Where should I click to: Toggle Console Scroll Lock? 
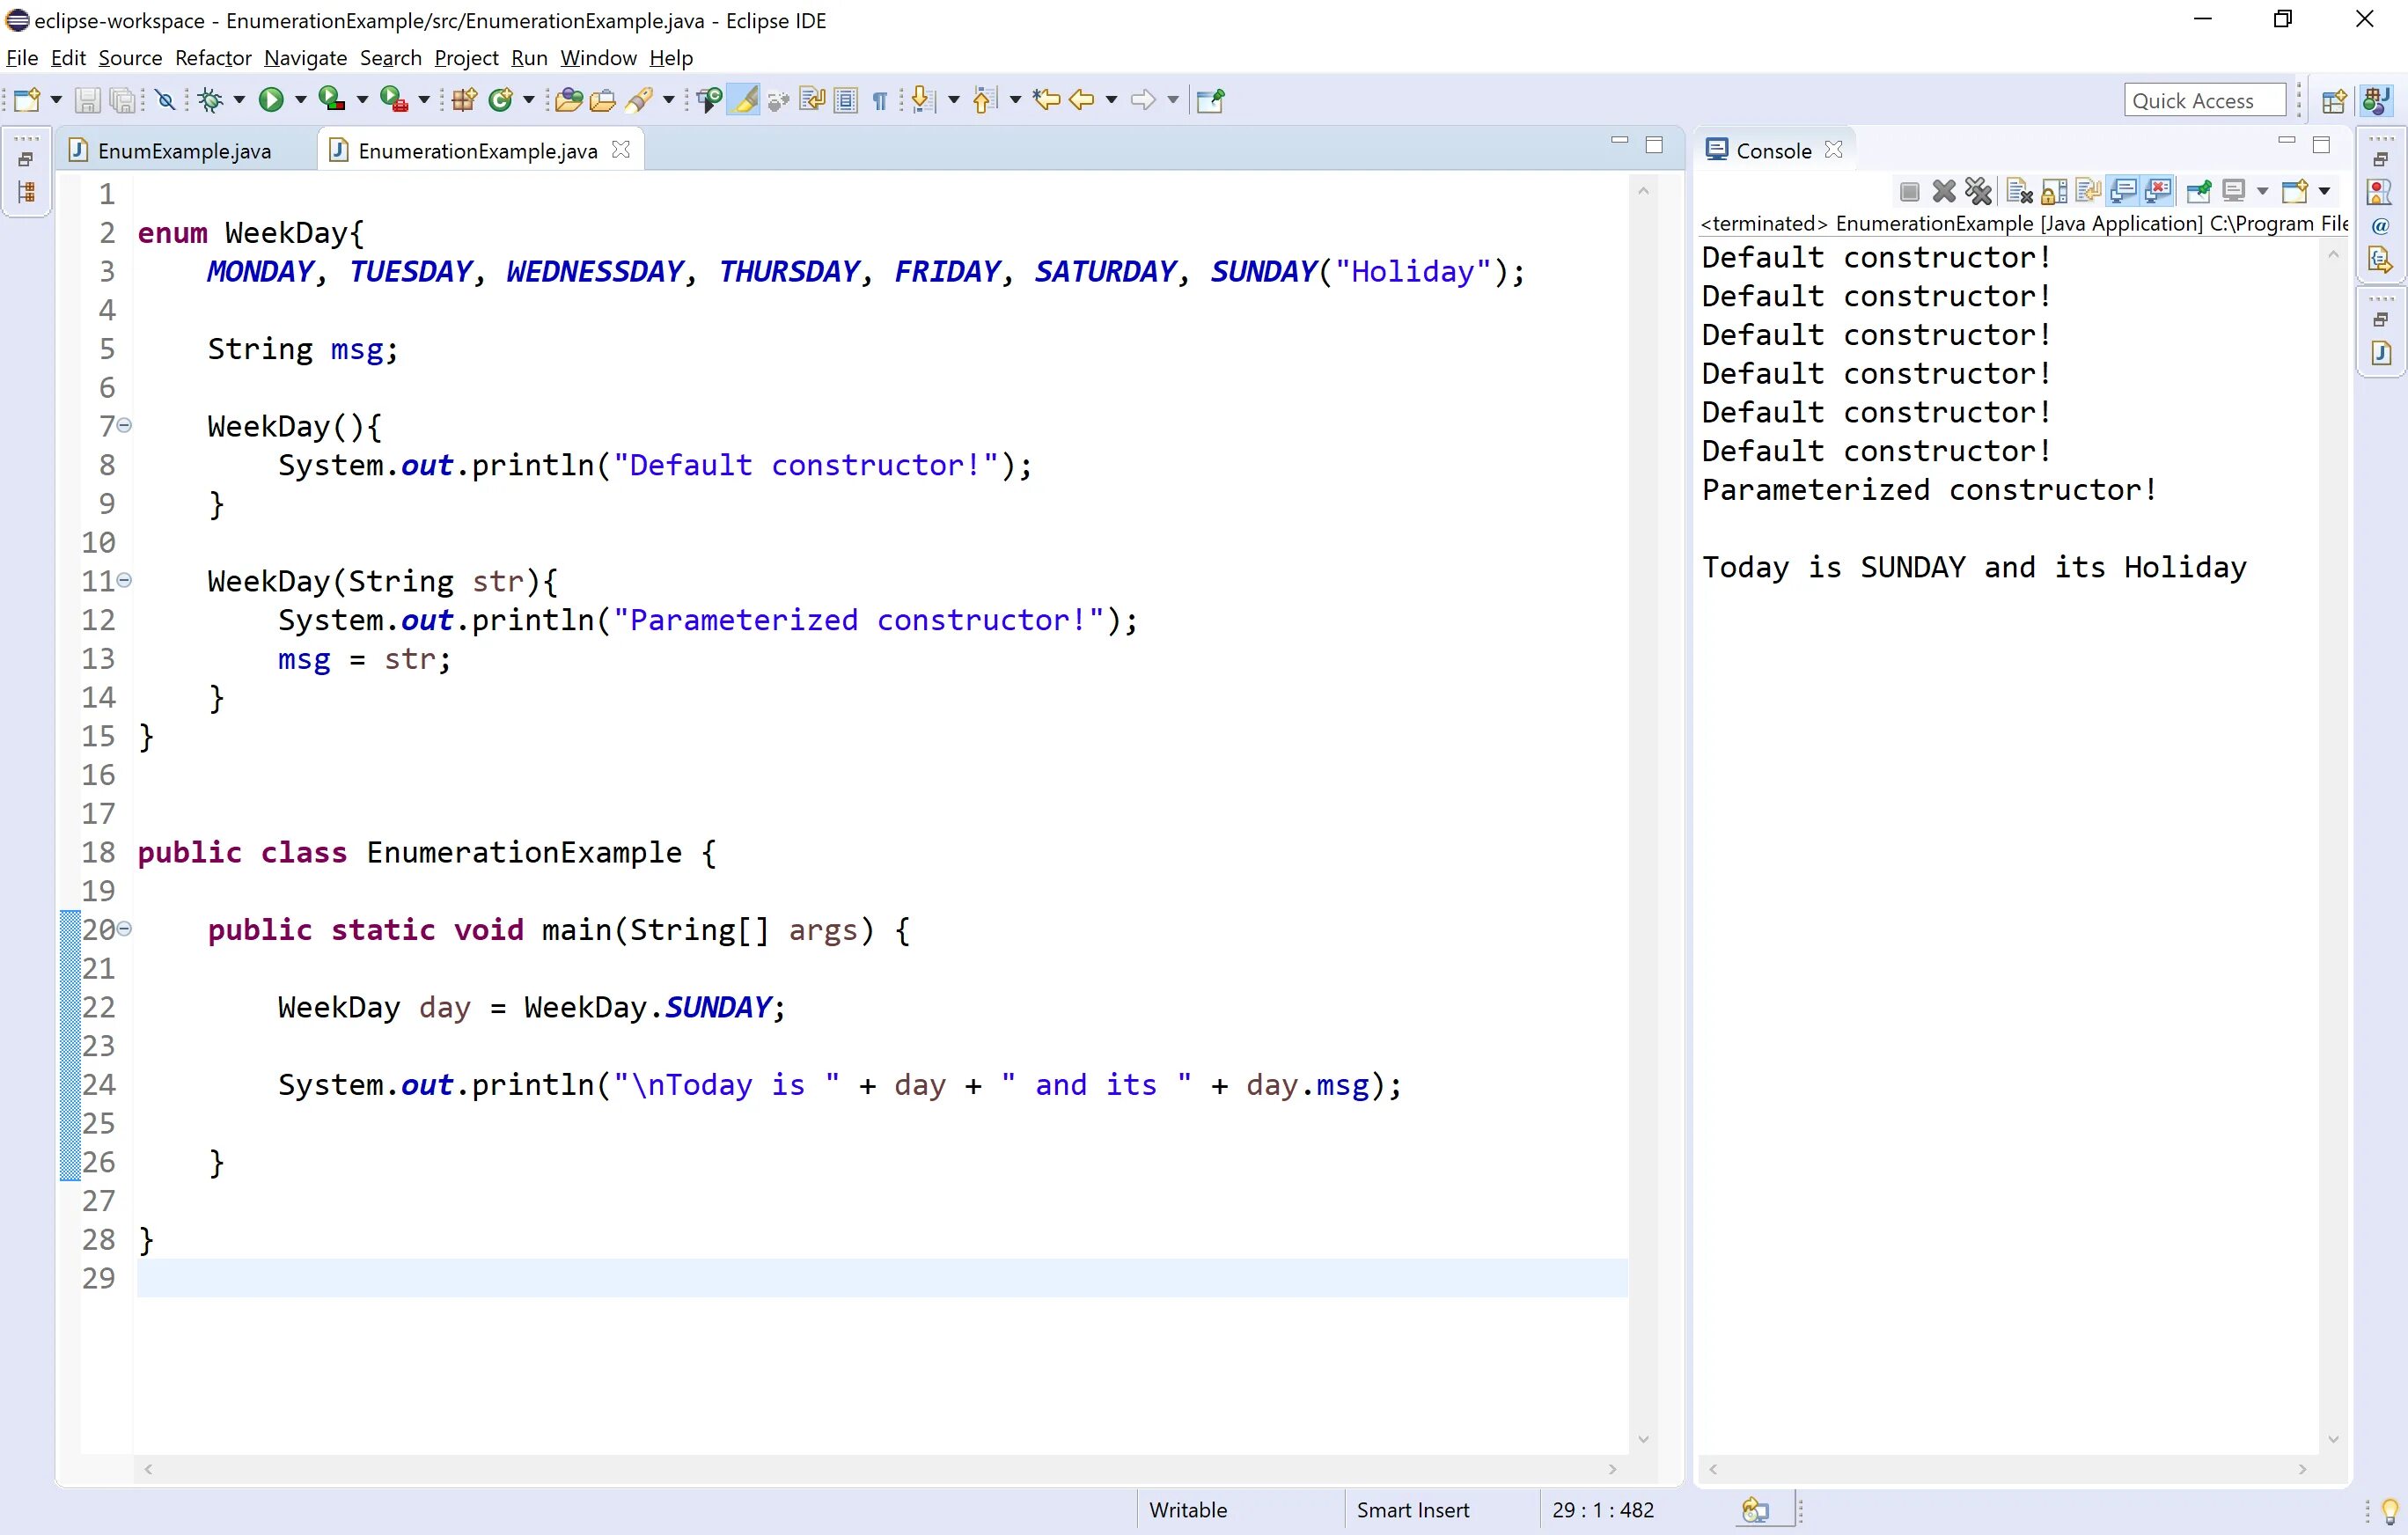coord(2055,191)
